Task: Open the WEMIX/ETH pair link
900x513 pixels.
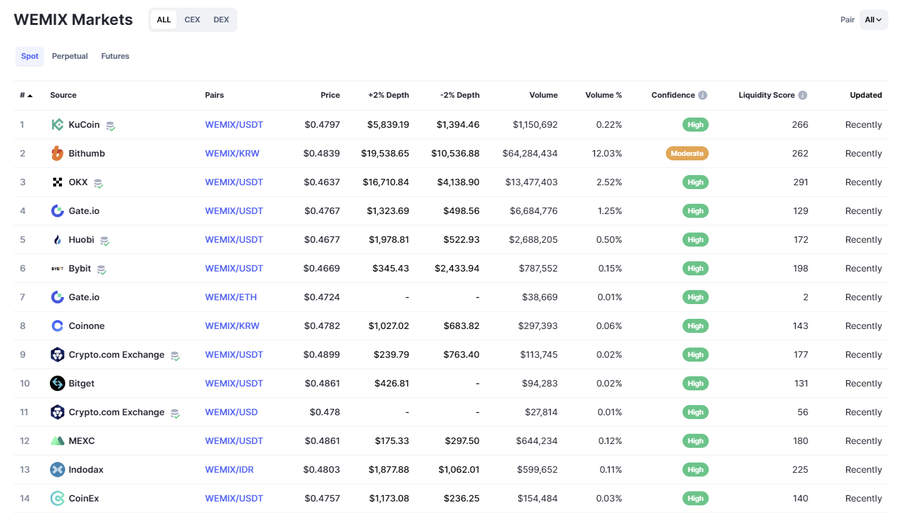Action: pyautogui.click(x=231, y=297)
